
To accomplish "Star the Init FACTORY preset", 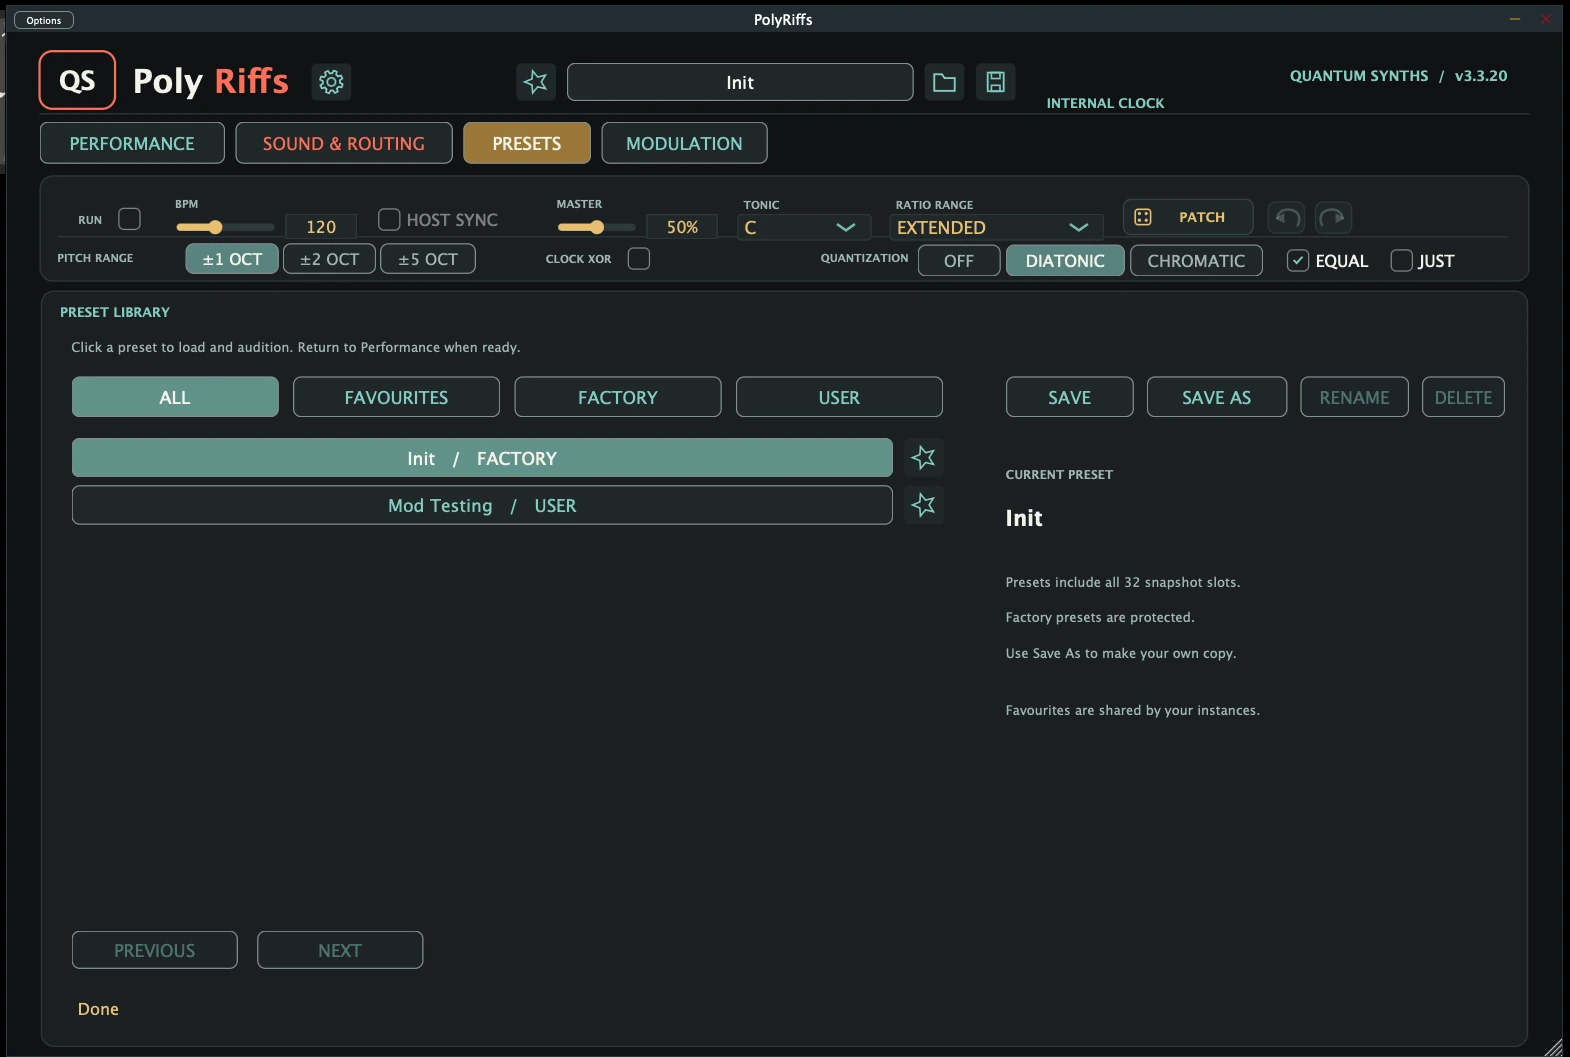I will [923, 458].
